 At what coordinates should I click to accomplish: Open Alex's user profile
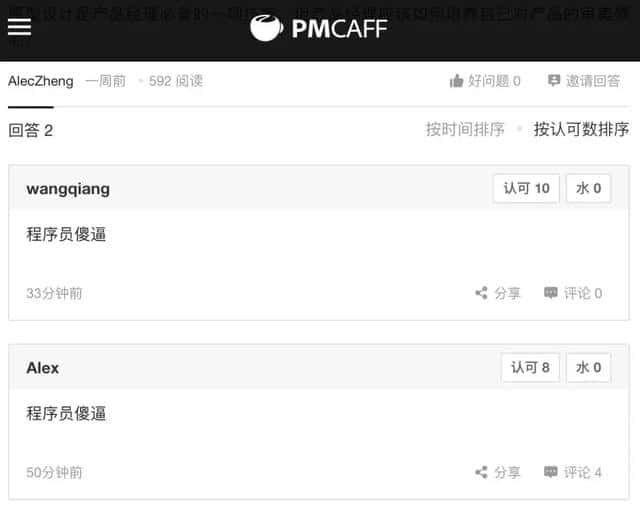click(42, 368)
